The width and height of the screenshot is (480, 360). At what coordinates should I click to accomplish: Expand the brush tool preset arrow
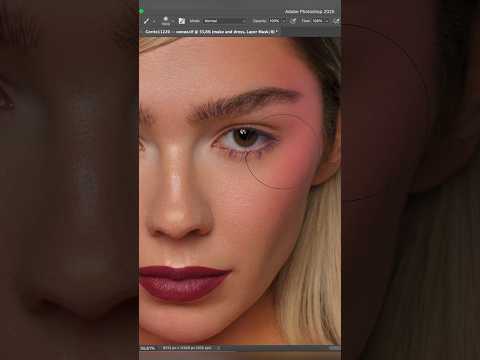(x=154, y=21)
